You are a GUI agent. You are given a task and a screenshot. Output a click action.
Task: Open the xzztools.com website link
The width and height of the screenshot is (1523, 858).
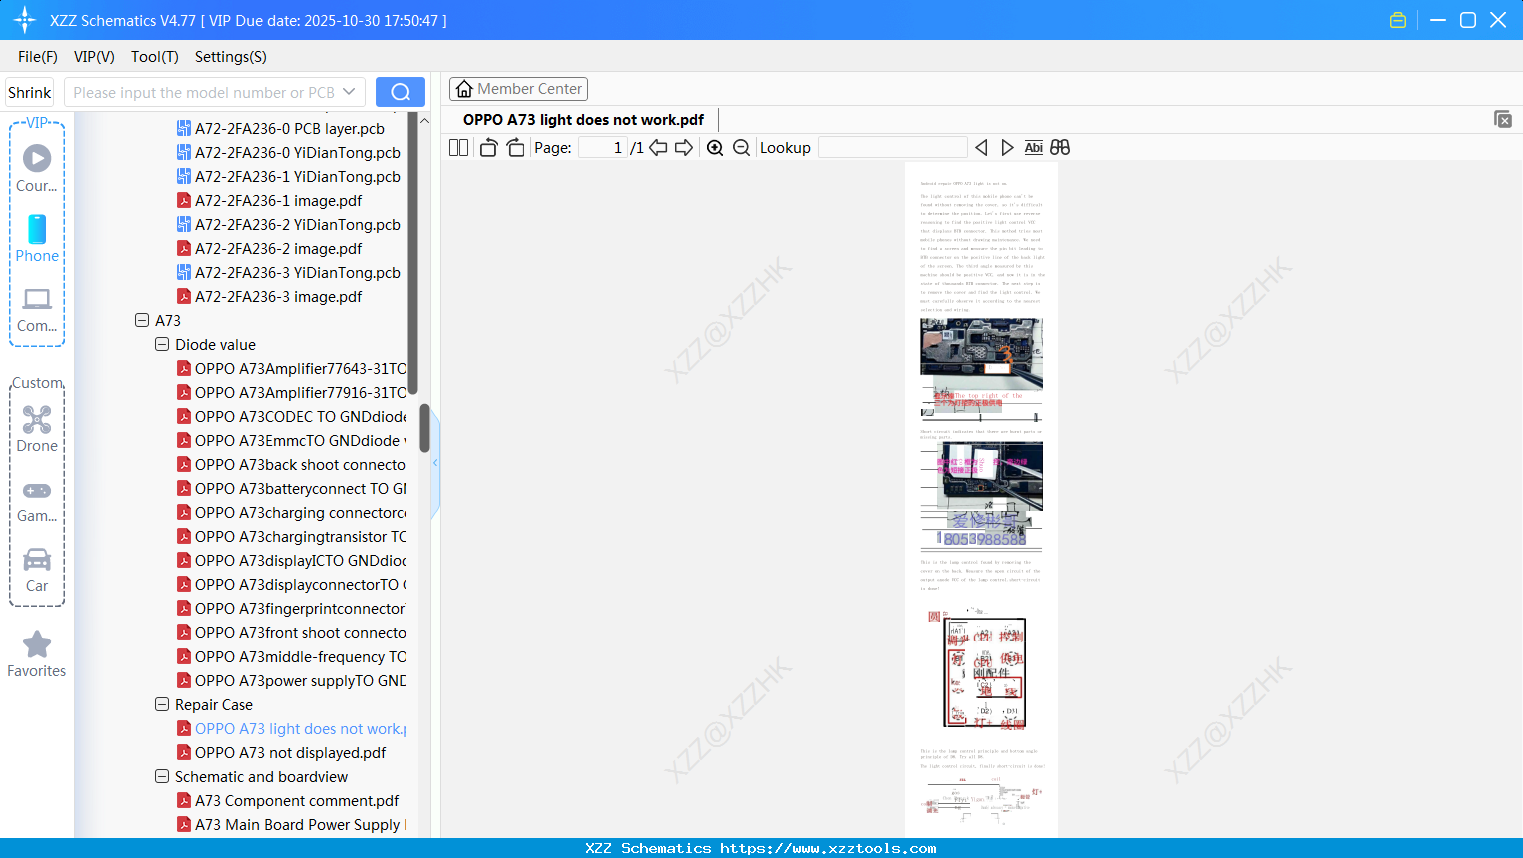click(828, 848)
